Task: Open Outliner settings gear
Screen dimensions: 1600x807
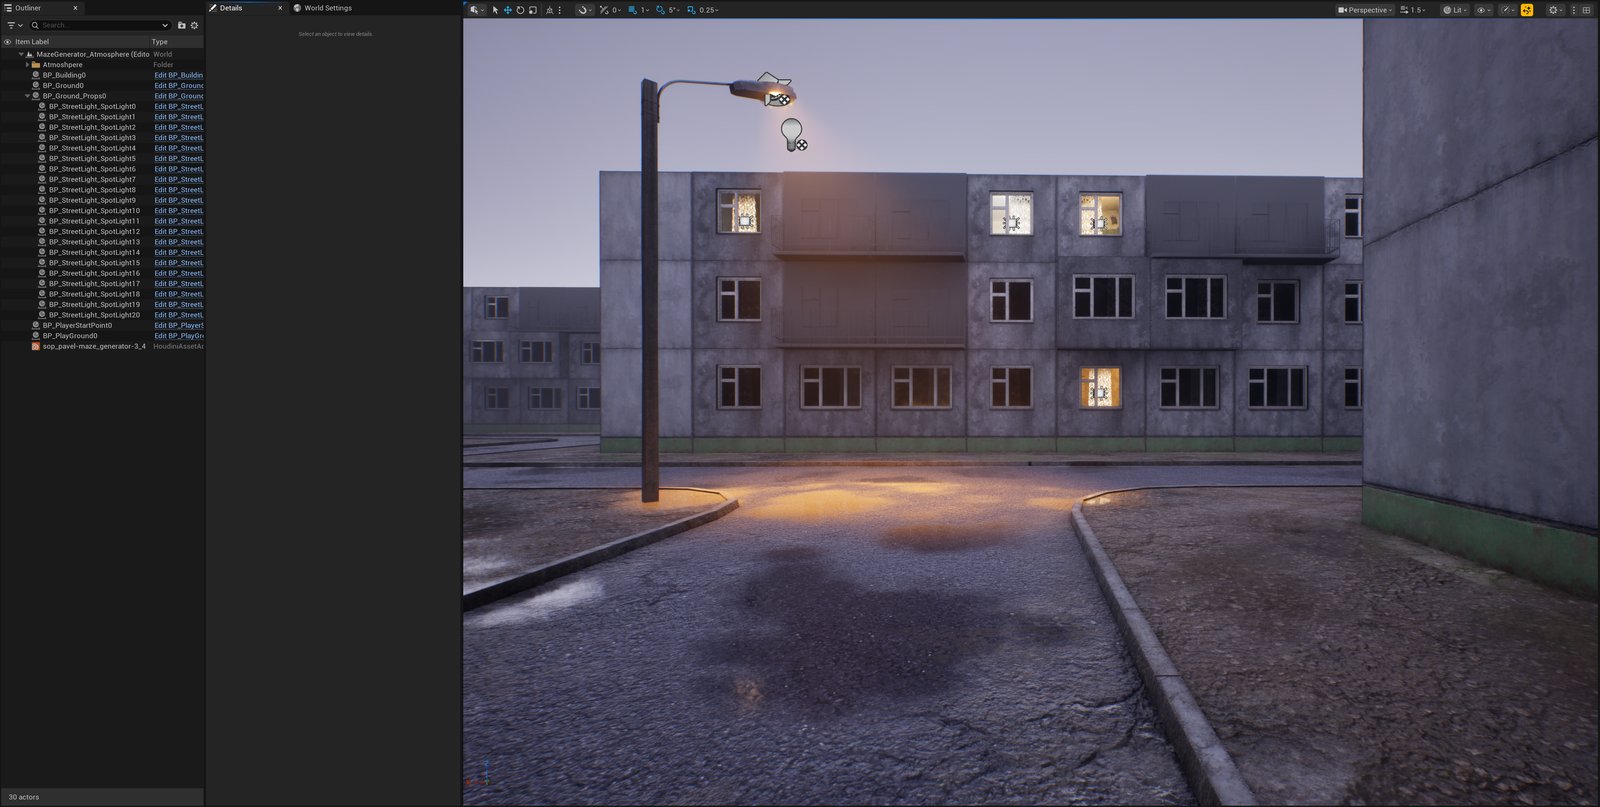Action: tap(194, 25)
